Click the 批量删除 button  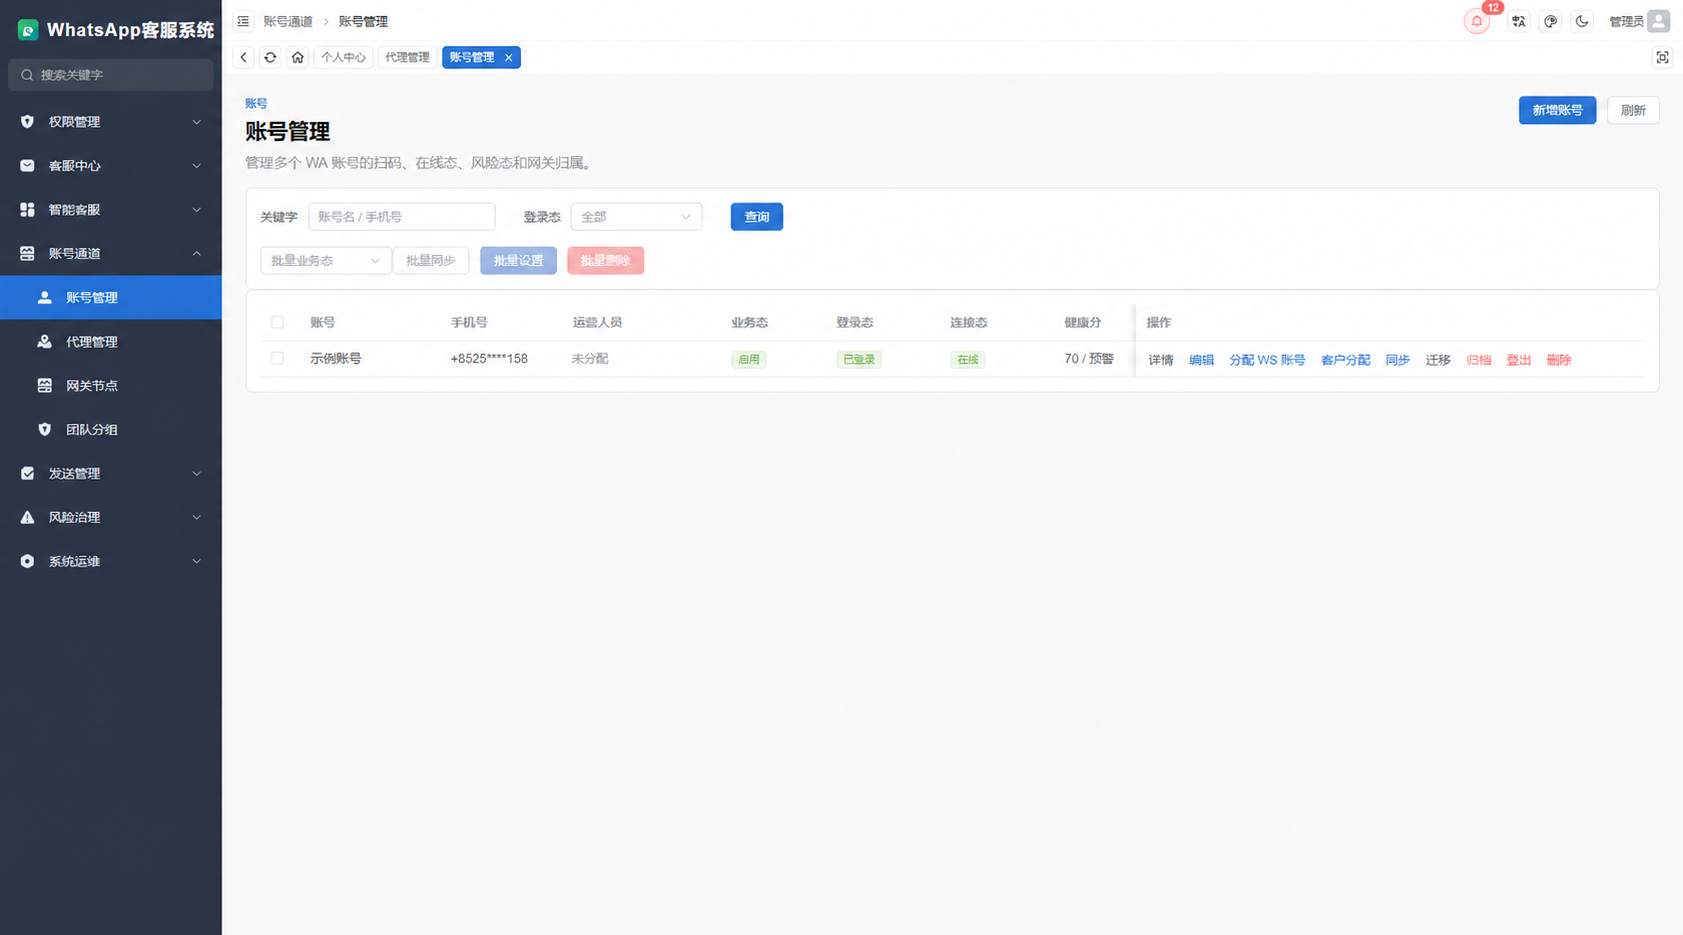pos(605,261)
